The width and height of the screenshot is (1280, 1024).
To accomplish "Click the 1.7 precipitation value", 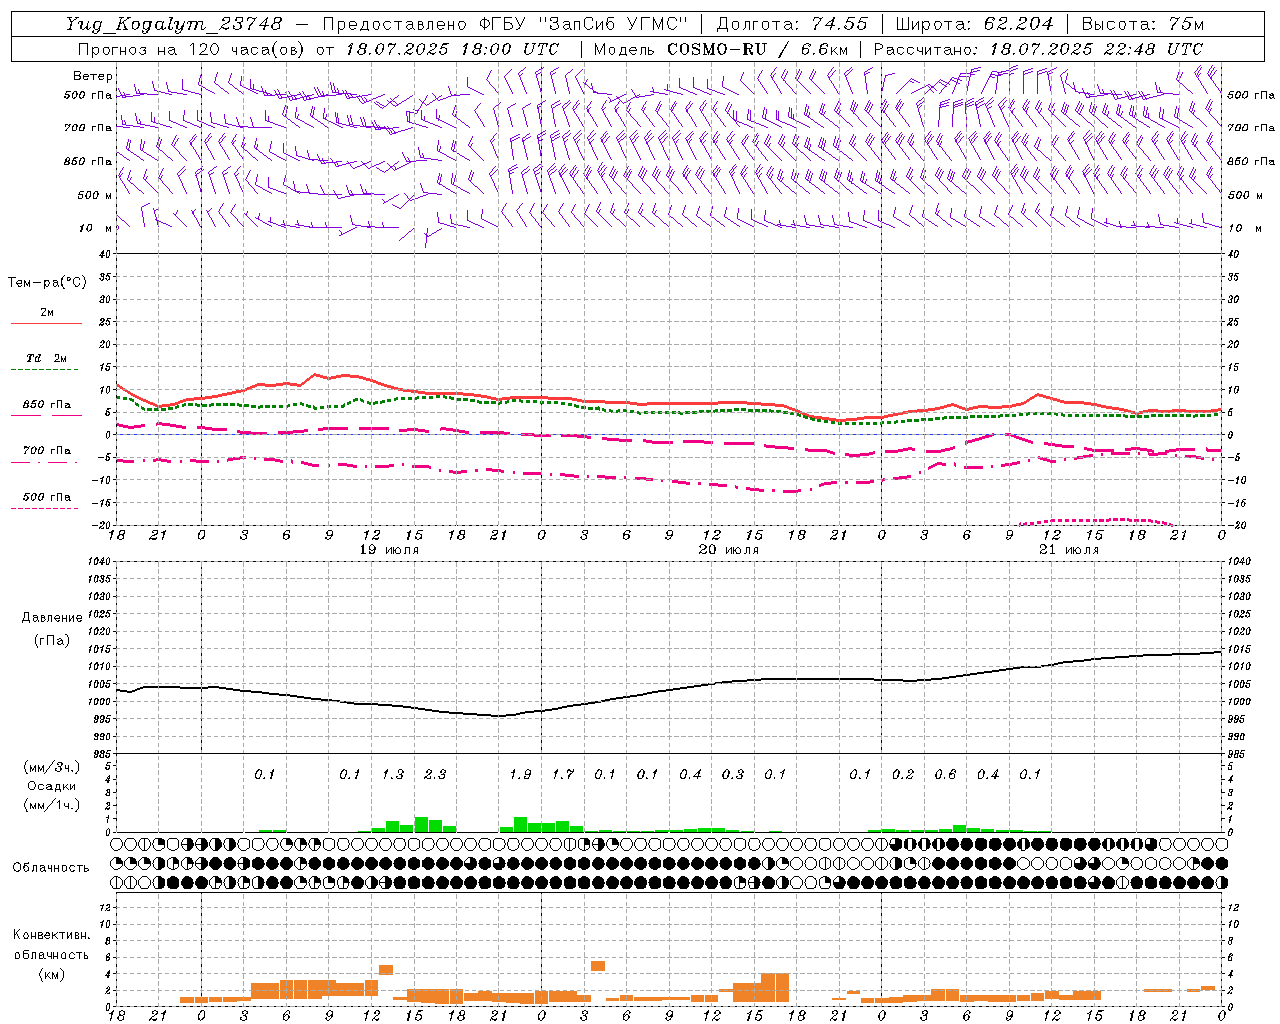I will tap(563, 775).
